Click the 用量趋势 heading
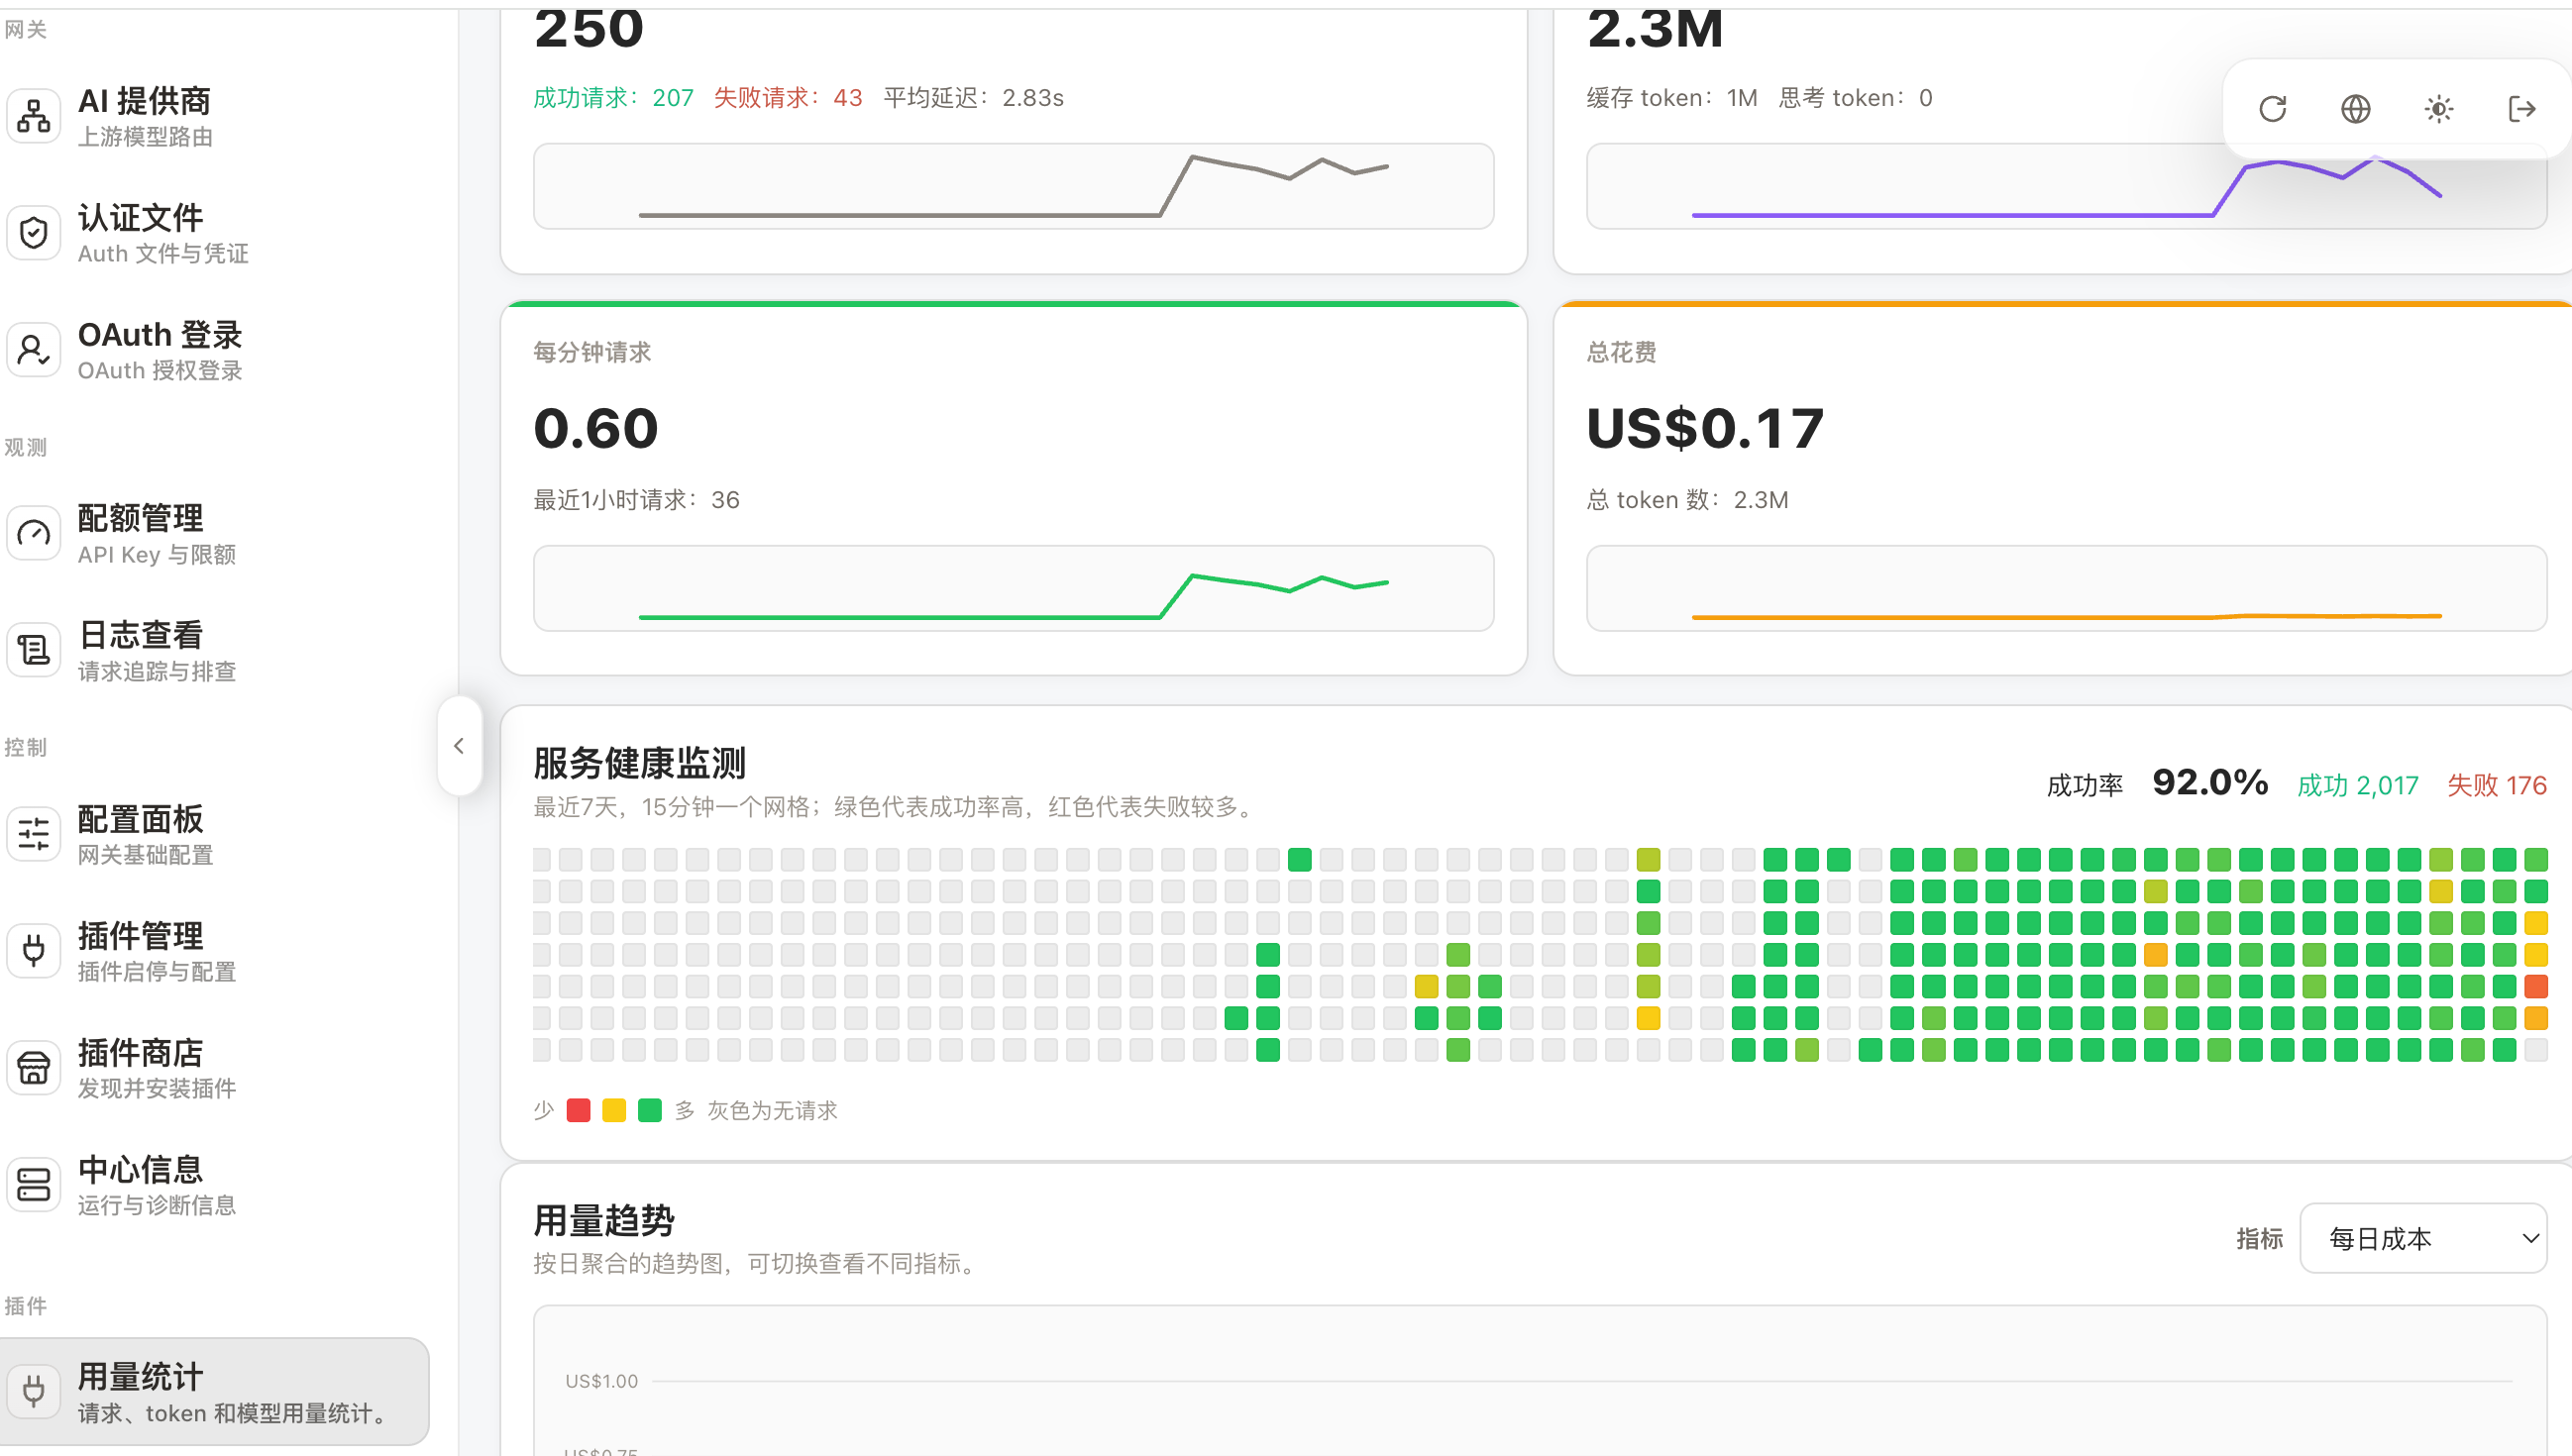This screenshot has width=2572, height=1456. coord(604,1221)
